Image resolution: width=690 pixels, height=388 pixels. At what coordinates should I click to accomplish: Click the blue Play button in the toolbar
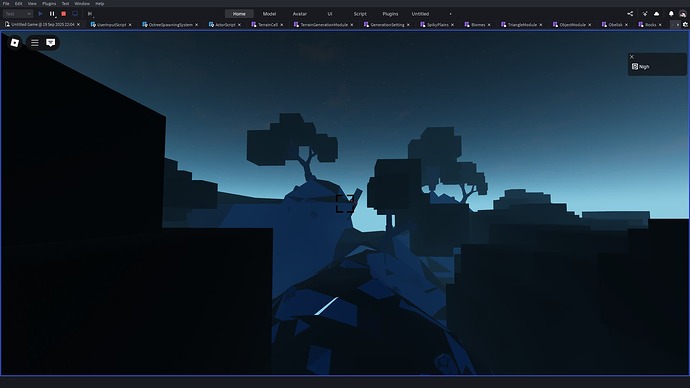40,14
